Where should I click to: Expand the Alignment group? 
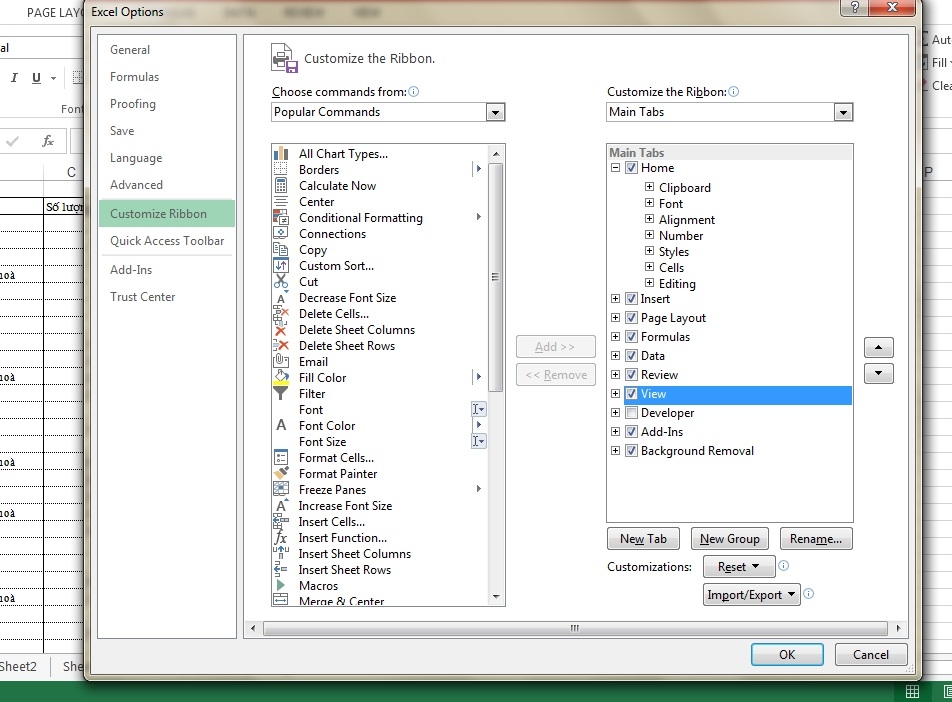point(649,219)
